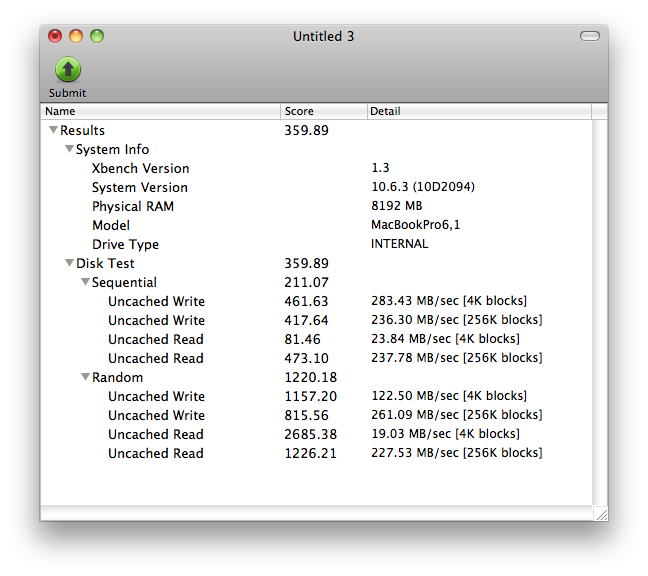Click the 8192 MB RAM value

[x=397, y=206]
